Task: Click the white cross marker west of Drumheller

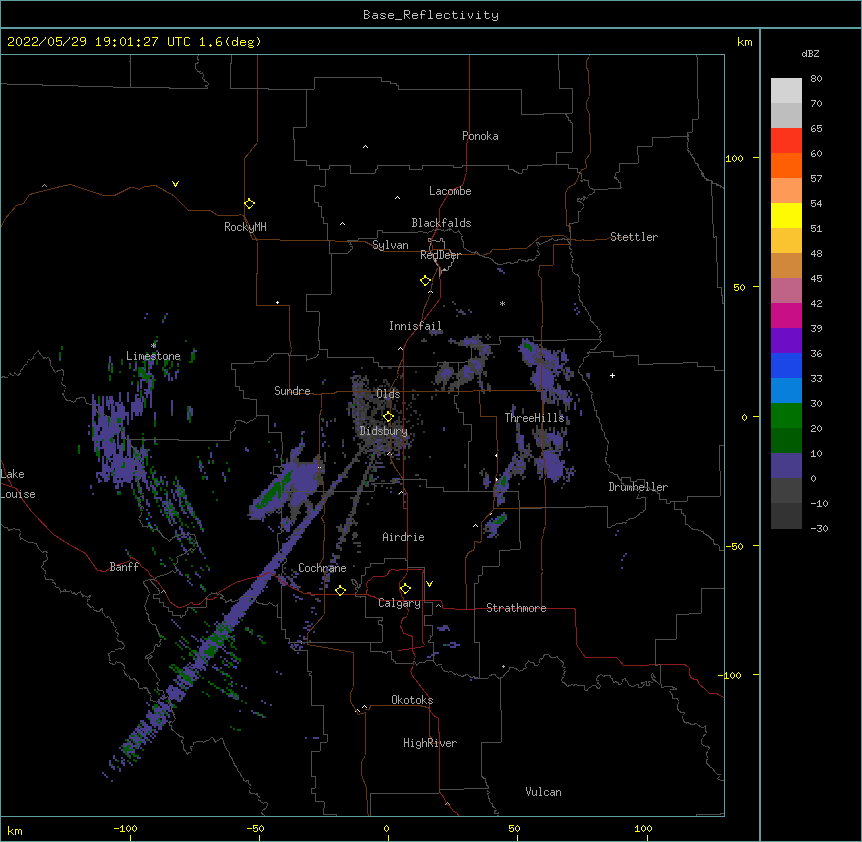Action: (x=612, y=375)
